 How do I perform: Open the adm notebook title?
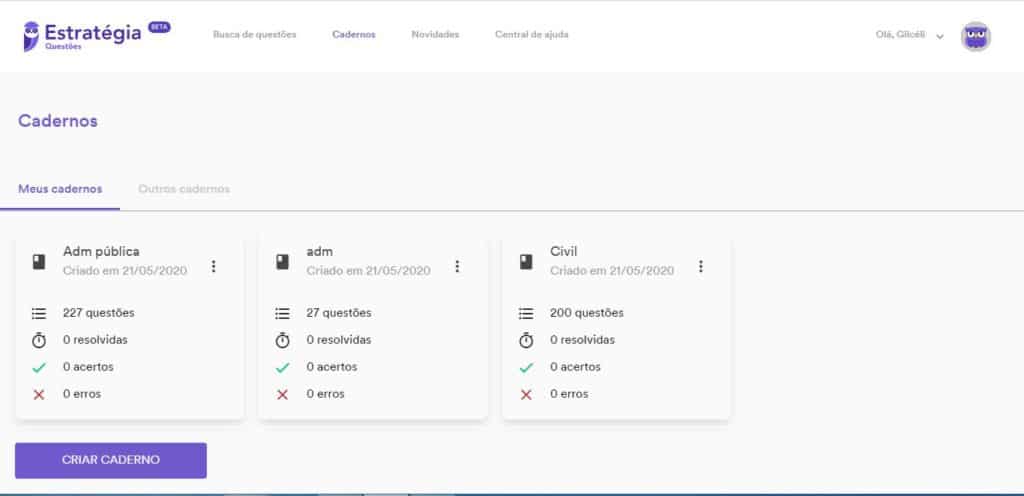[320, 251]
